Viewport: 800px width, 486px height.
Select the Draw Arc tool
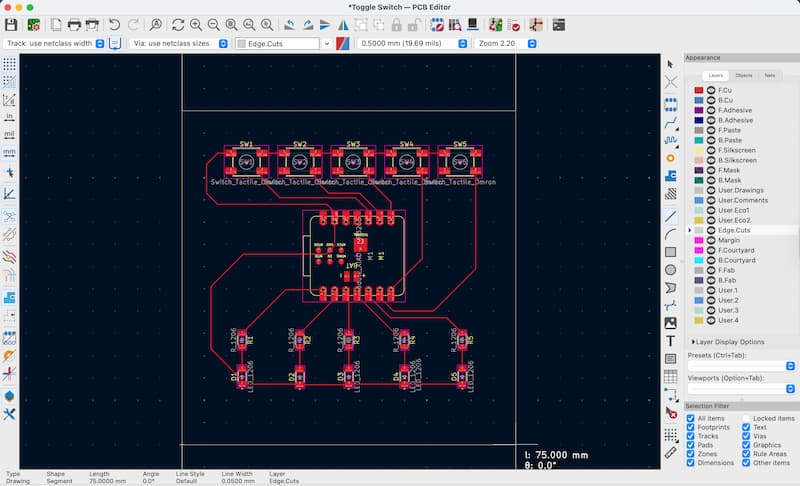pos(670,234)
